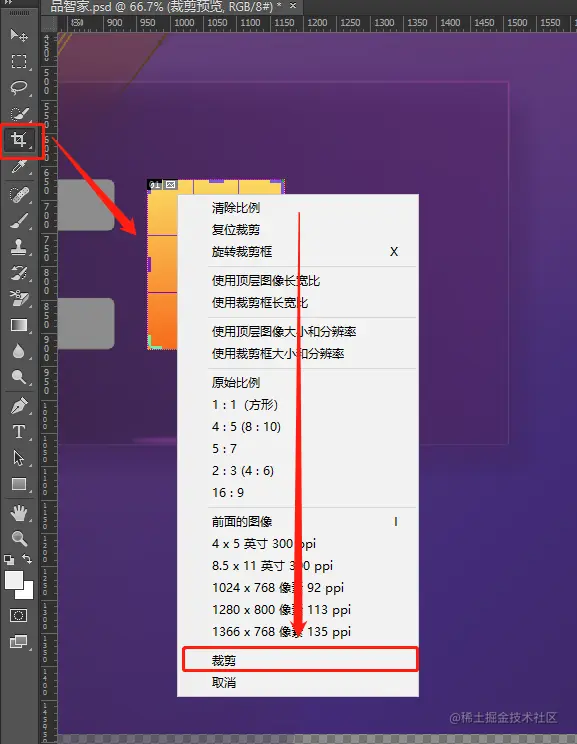Choose 1366 x 768 像素 135 ppi preset
The width and height of the screenshot is (577, 744).
pyautogui.click(x=298, y=632)
